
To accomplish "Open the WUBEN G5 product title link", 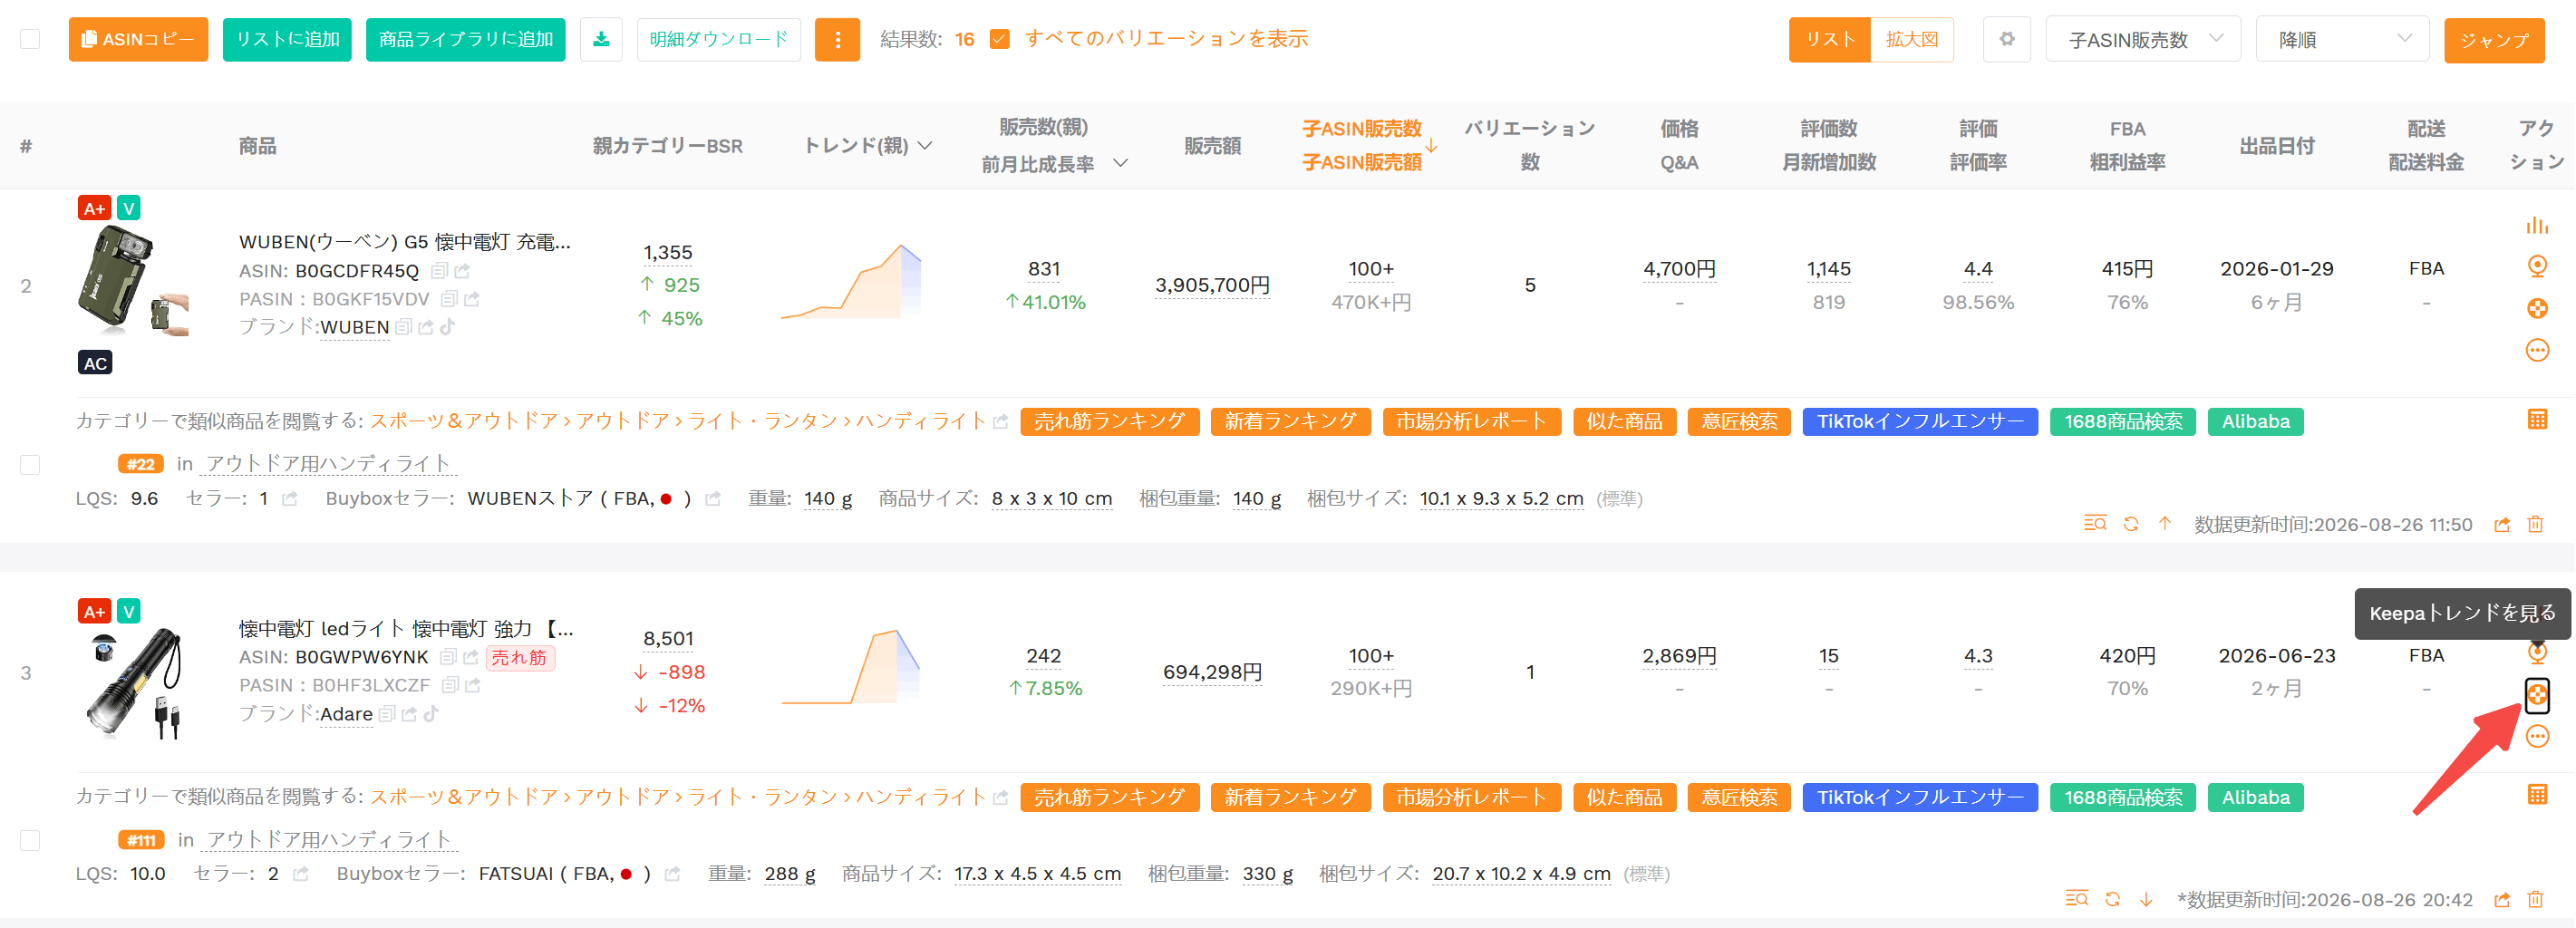I will point(404,242).
